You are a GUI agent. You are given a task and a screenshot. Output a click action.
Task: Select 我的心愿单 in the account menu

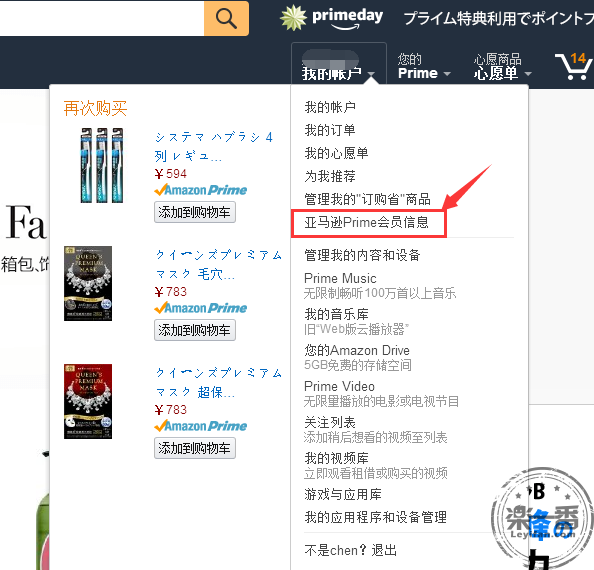(x=336, y=153)
